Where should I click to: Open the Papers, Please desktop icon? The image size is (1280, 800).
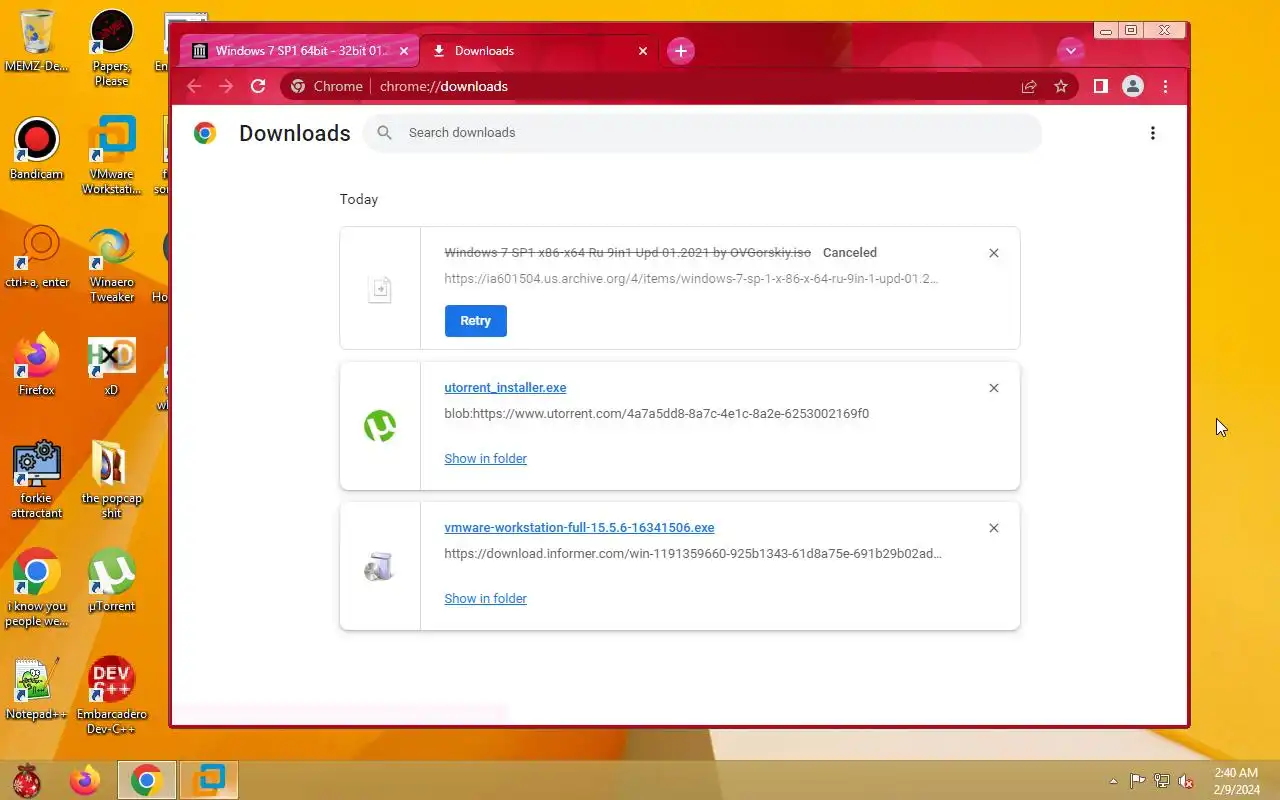point(111,48)
